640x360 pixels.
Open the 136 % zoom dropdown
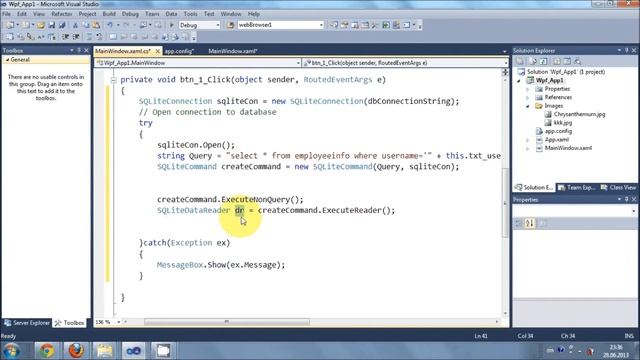coord(119,322)
